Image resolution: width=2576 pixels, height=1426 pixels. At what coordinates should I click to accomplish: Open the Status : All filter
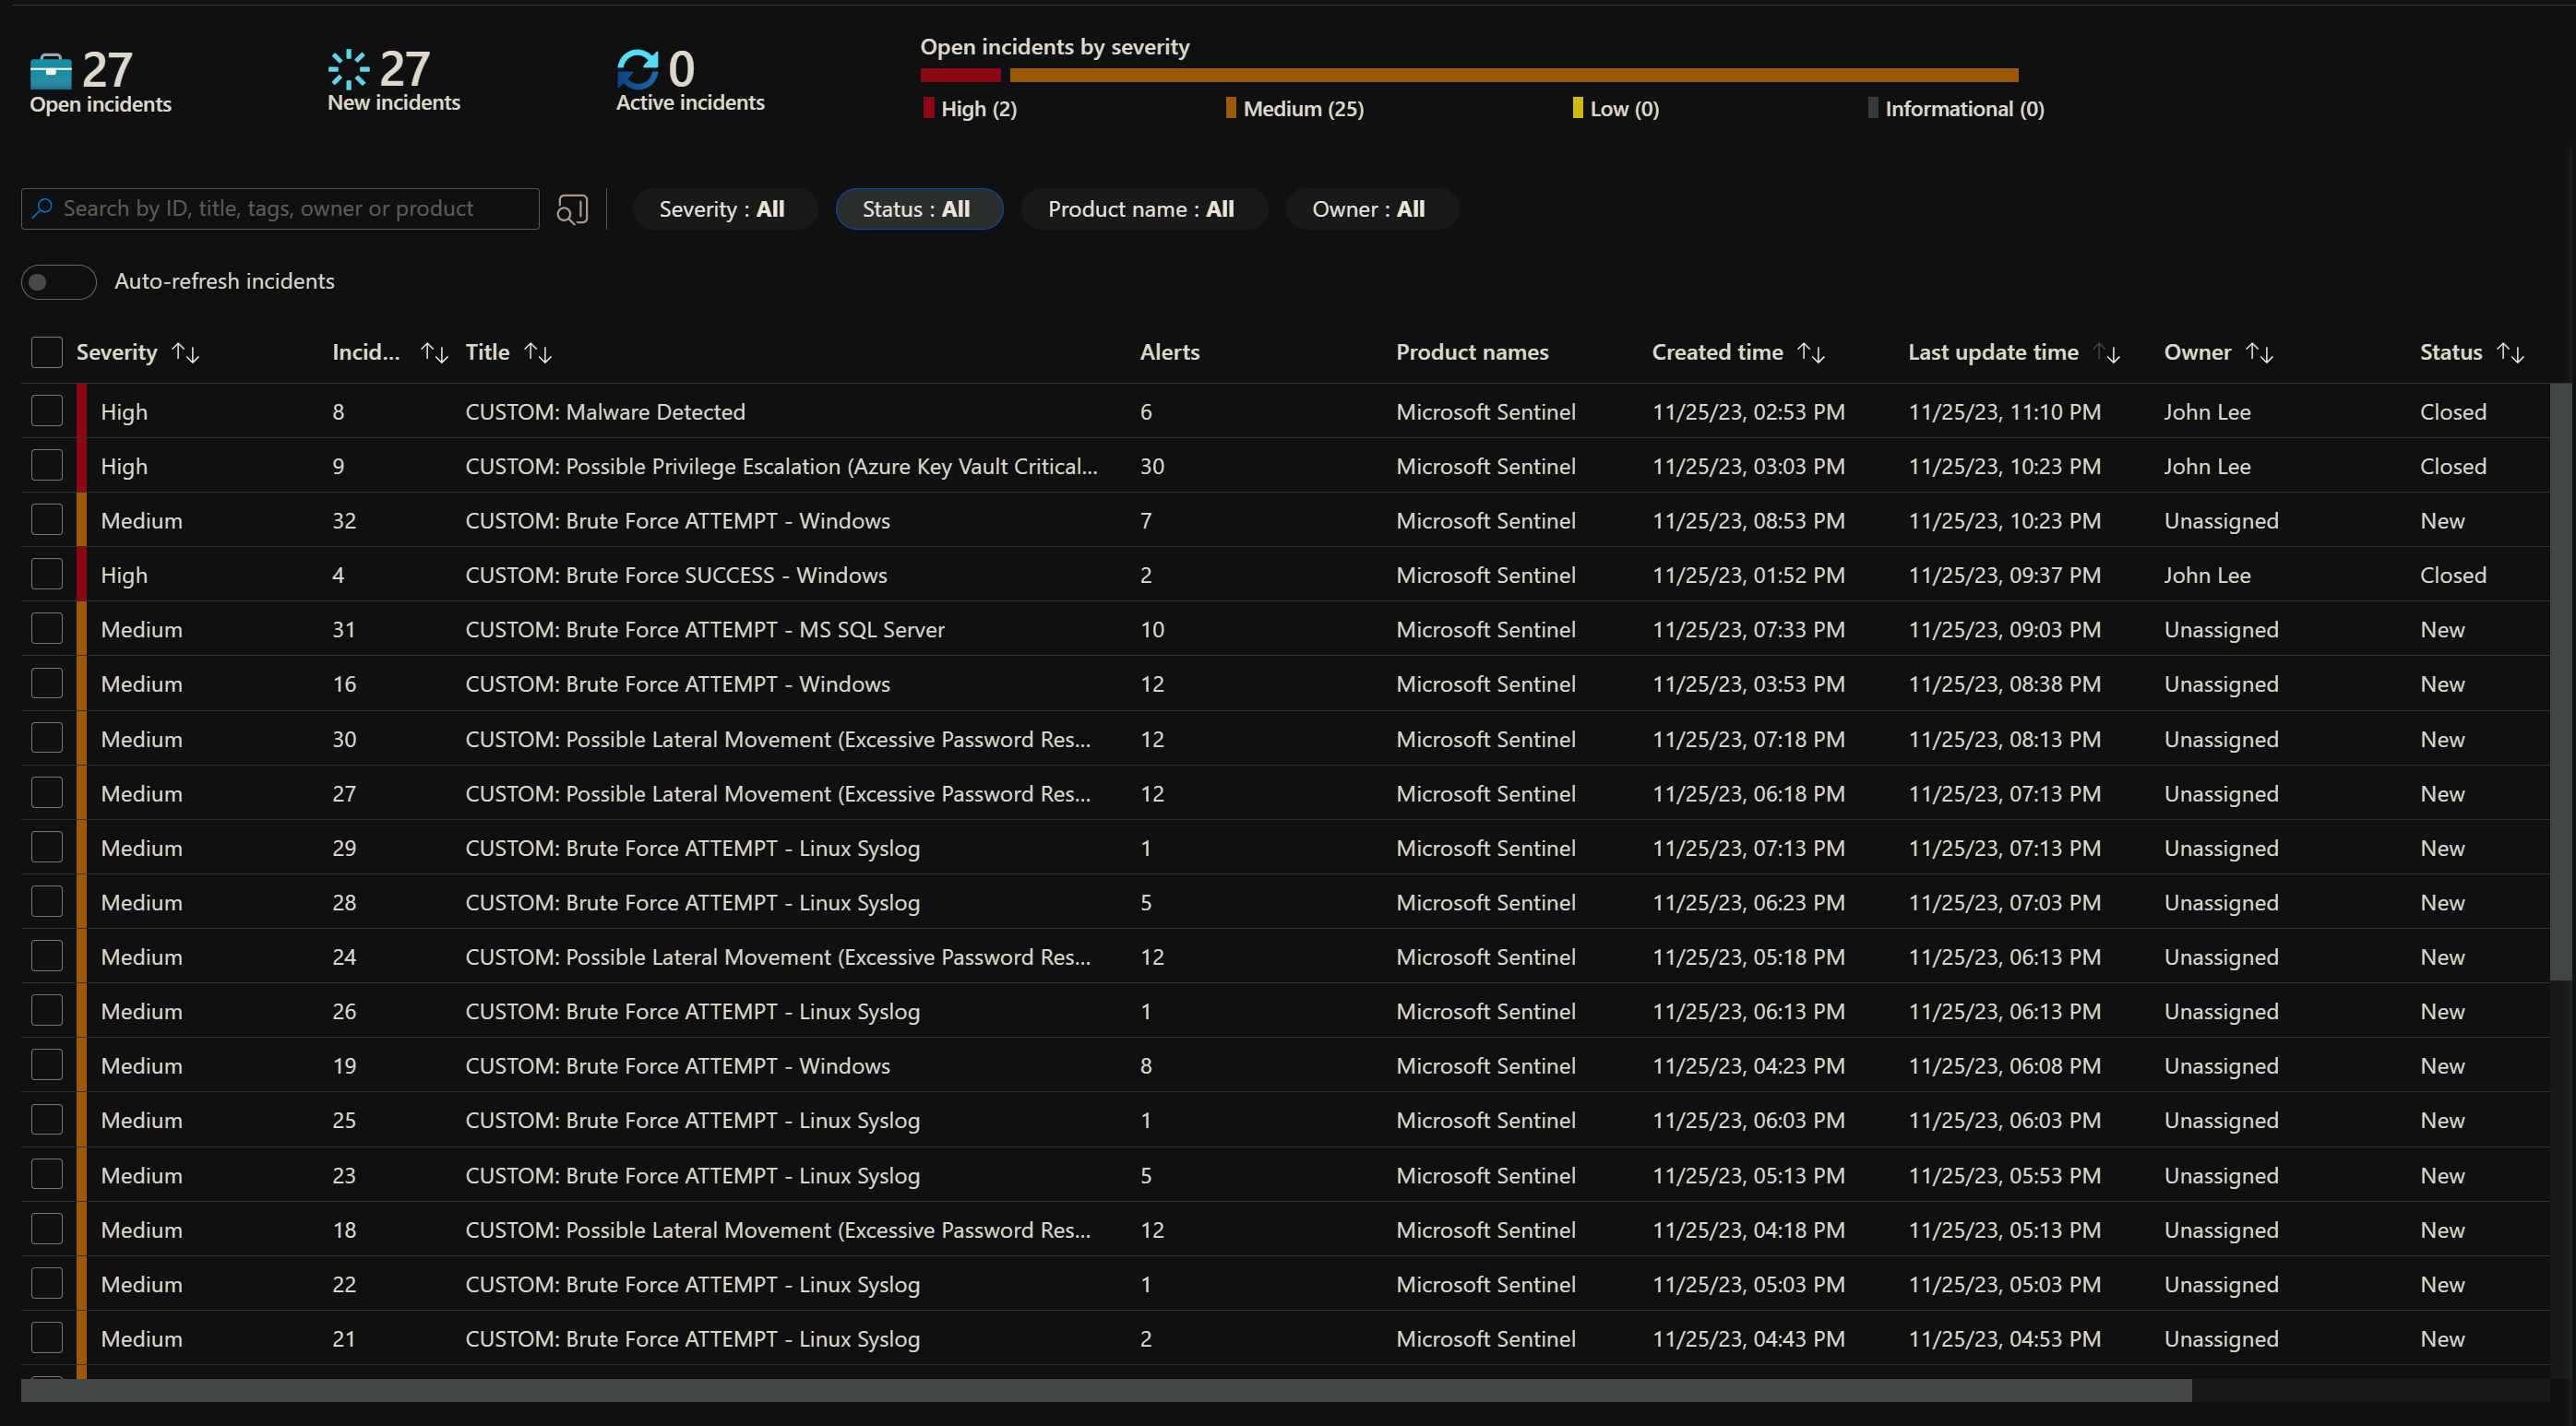[918, 209]
